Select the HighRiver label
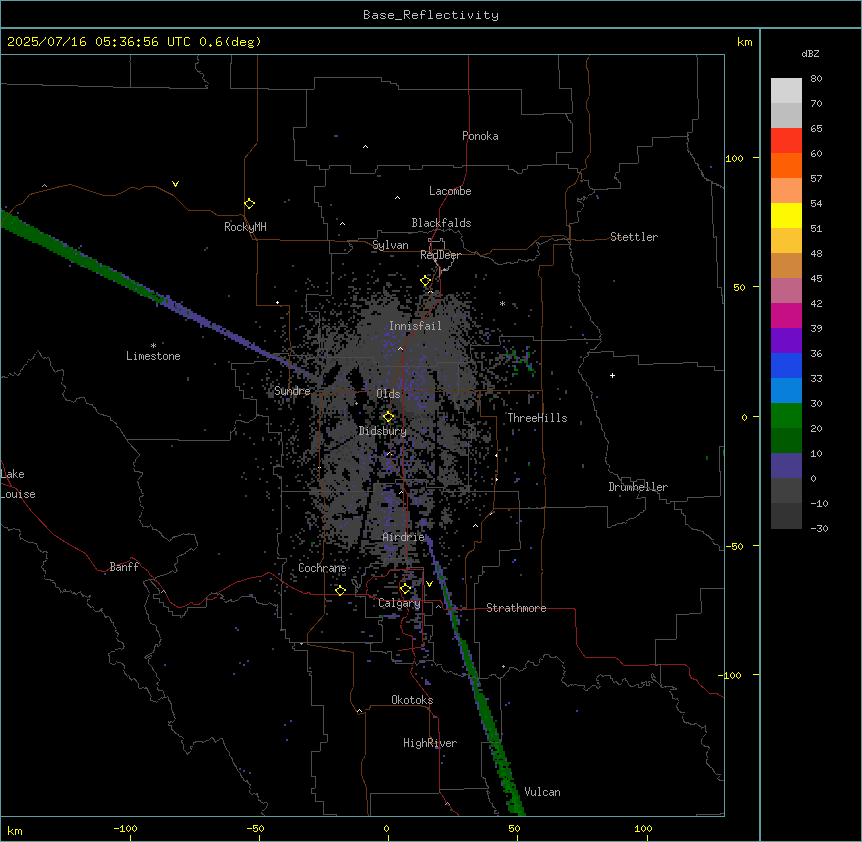Screen dimensions: 862x842 pos(430,743)
